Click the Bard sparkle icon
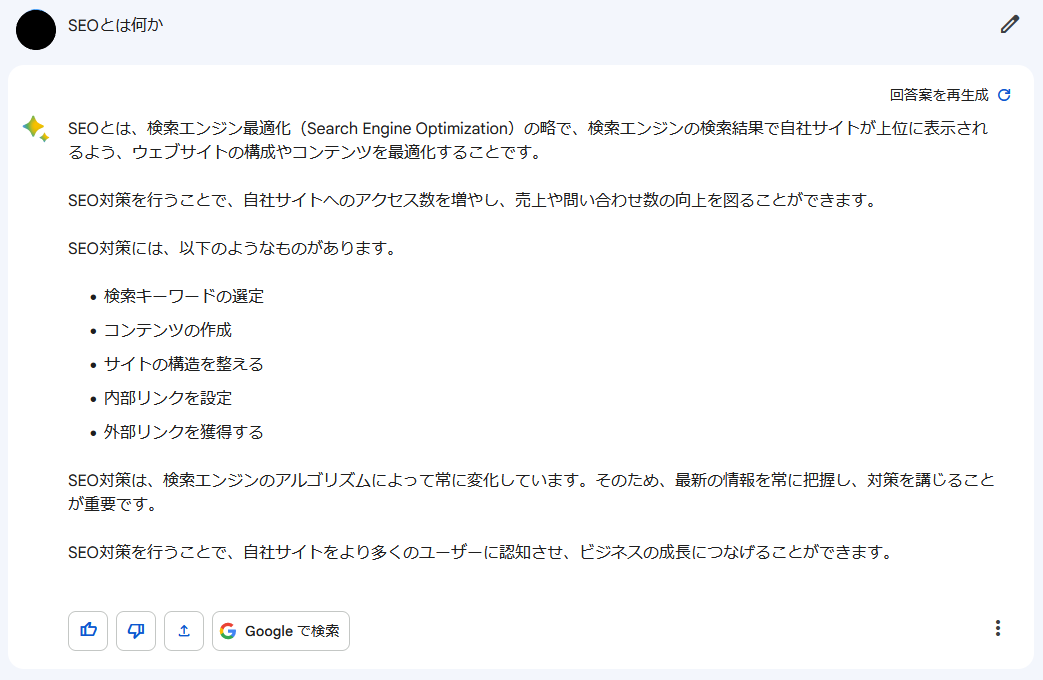 35,129
